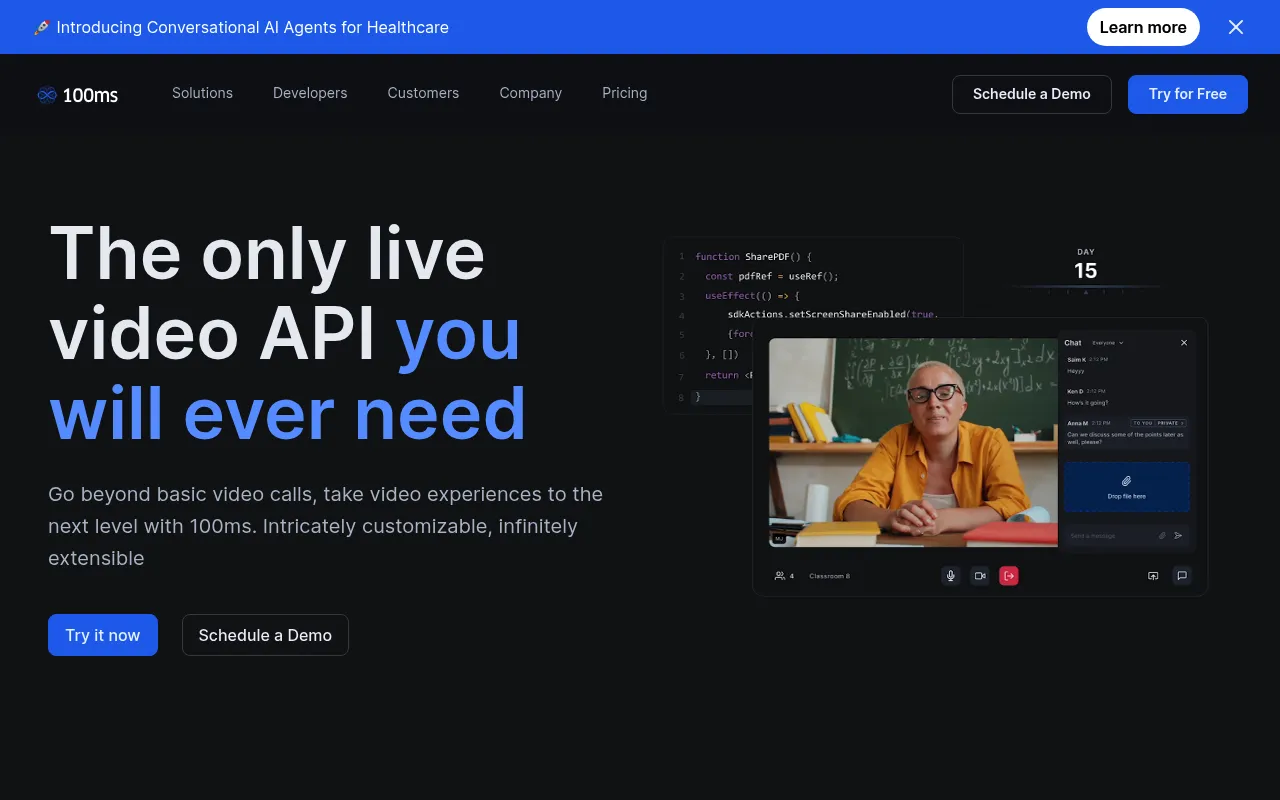Go to the Pricing page
The height and width of the screenshot is (800, 1280).
click(625, 93)
